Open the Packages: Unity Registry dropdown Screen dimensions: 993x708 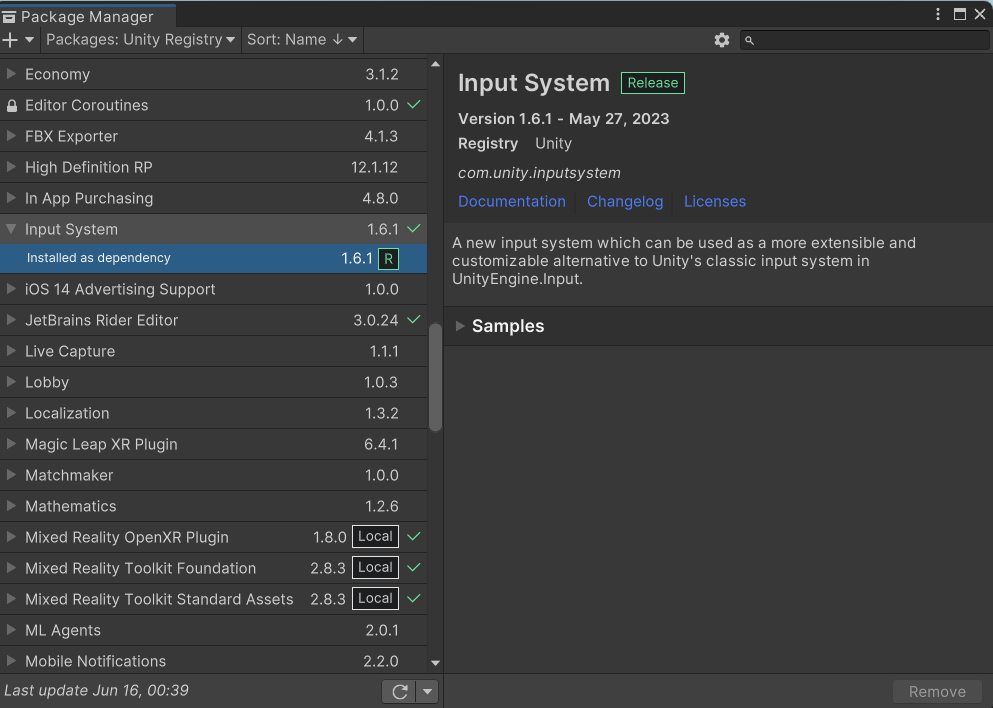[x=140, y=40]
